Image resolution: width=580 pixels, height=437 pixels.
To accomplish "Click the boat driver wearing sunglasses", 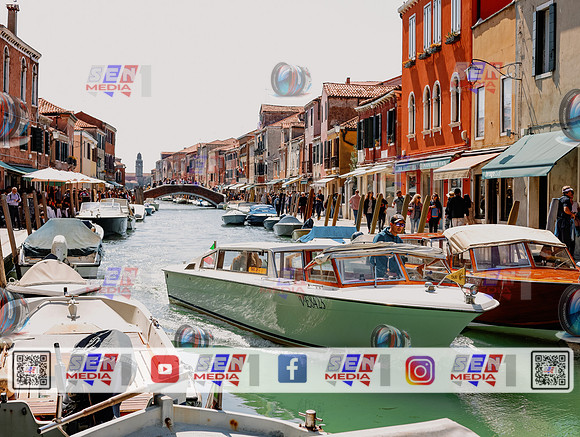I will click(x=389, y=244).
